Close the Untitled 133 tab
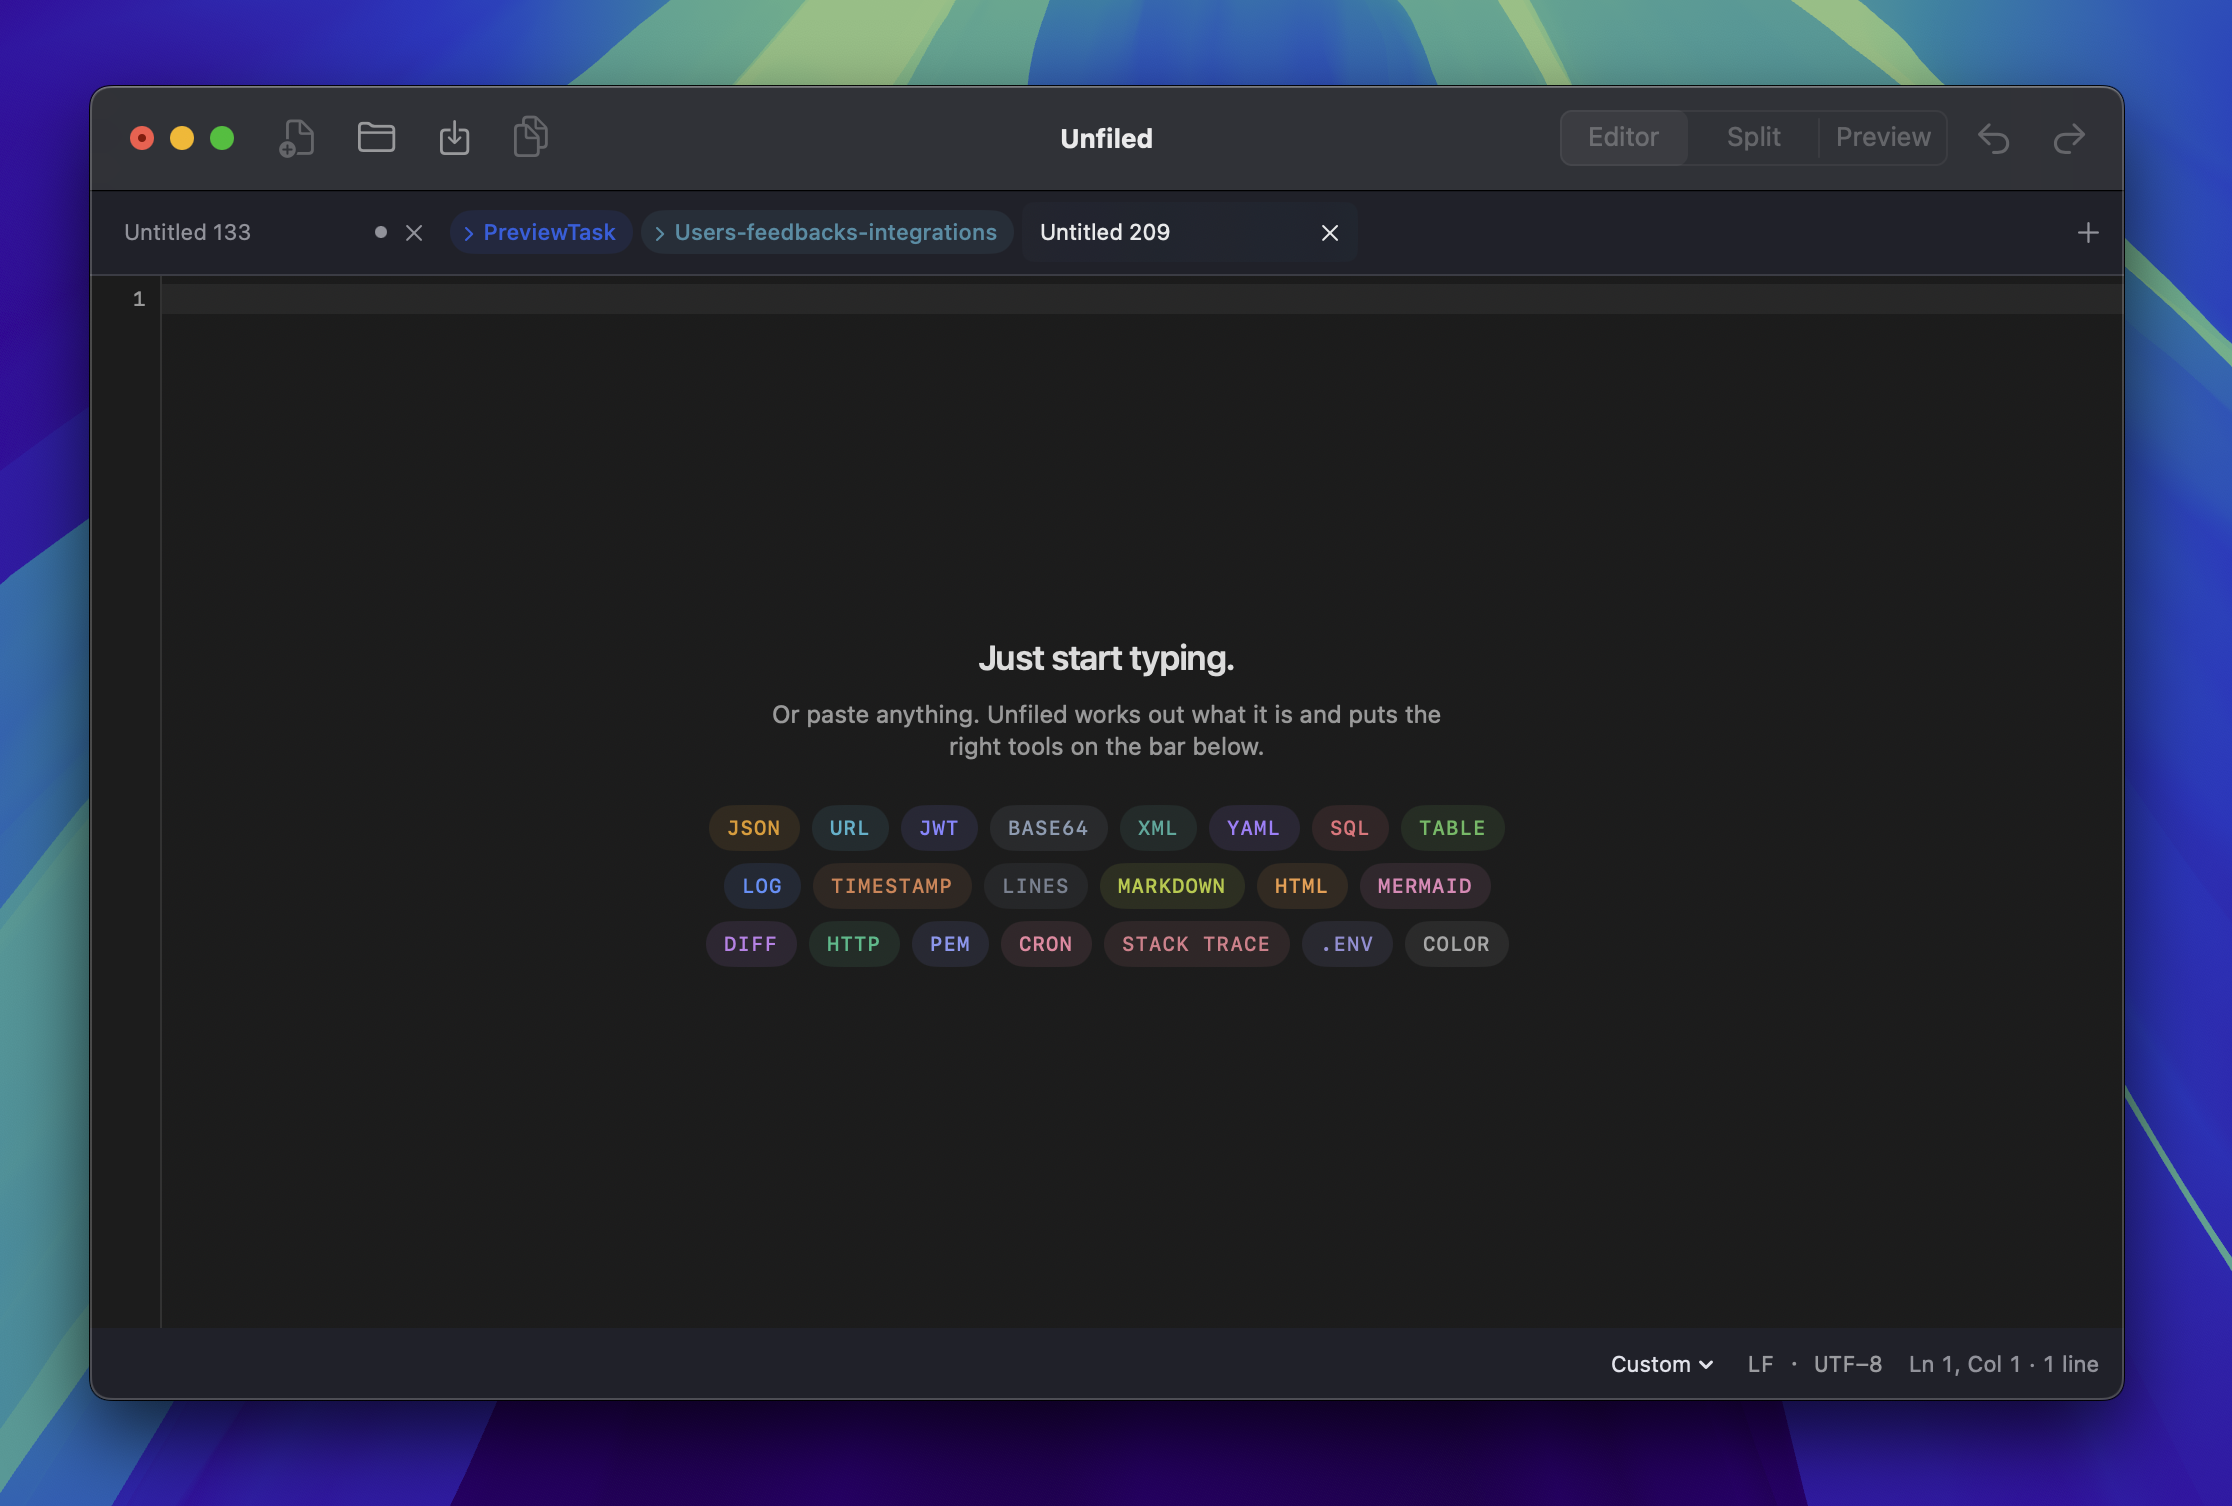 (x=414, y=233)
